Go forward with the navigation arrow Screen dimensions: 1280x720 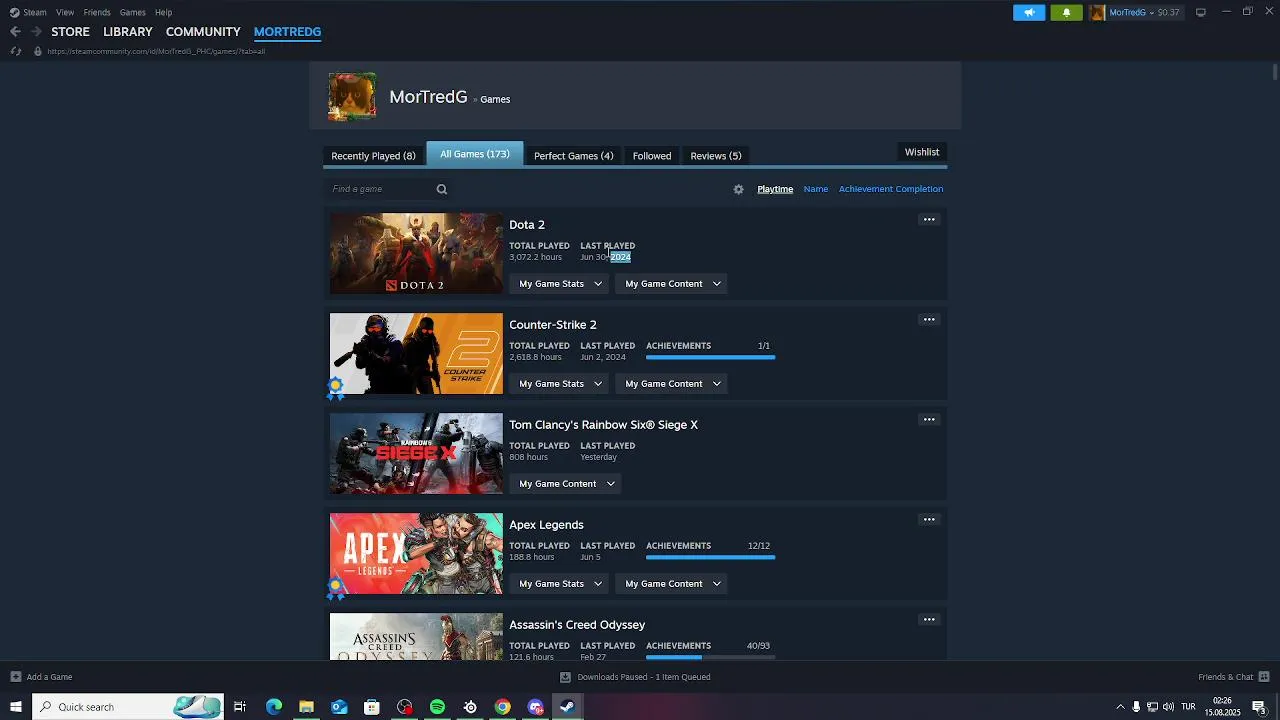click(x=36, y=32)
